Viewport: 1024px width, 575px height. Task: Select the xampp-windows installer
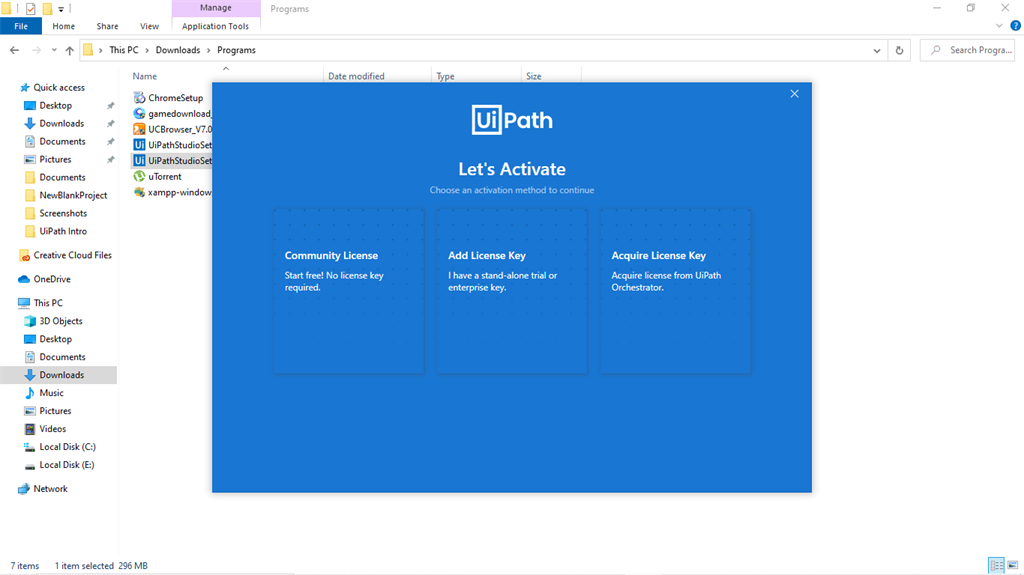(171, 192)
